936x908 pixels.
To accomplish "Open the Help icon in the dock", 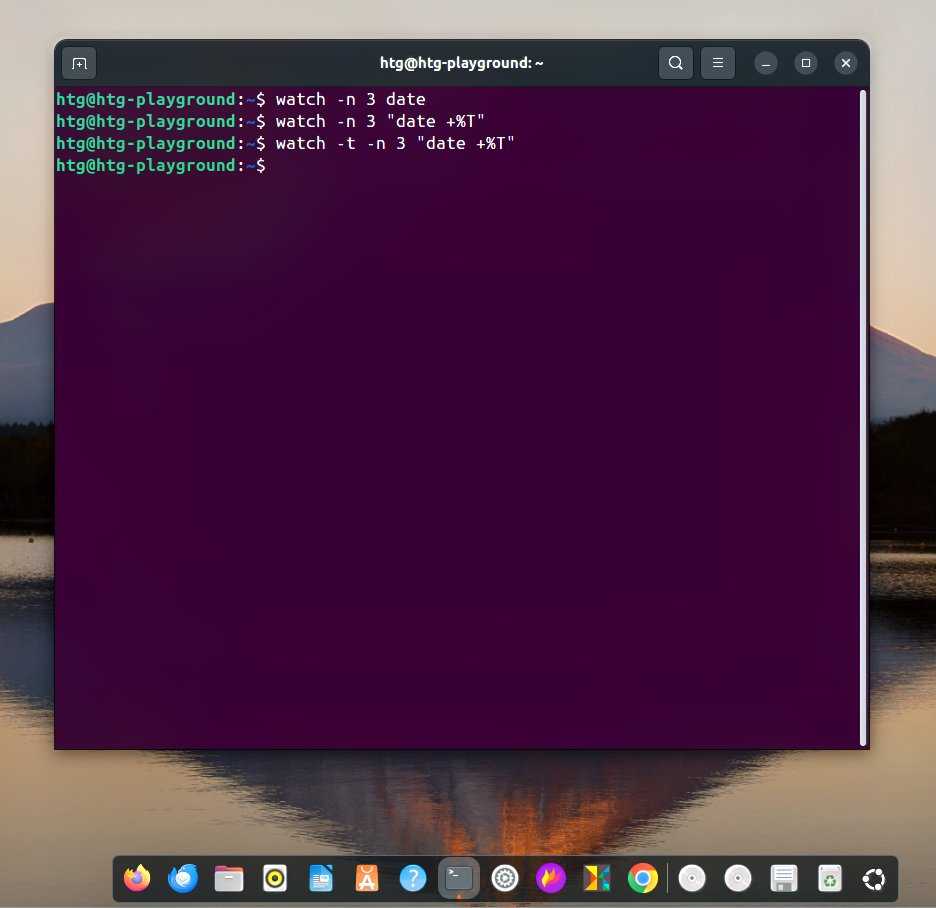I will click(x=412, y=879).
